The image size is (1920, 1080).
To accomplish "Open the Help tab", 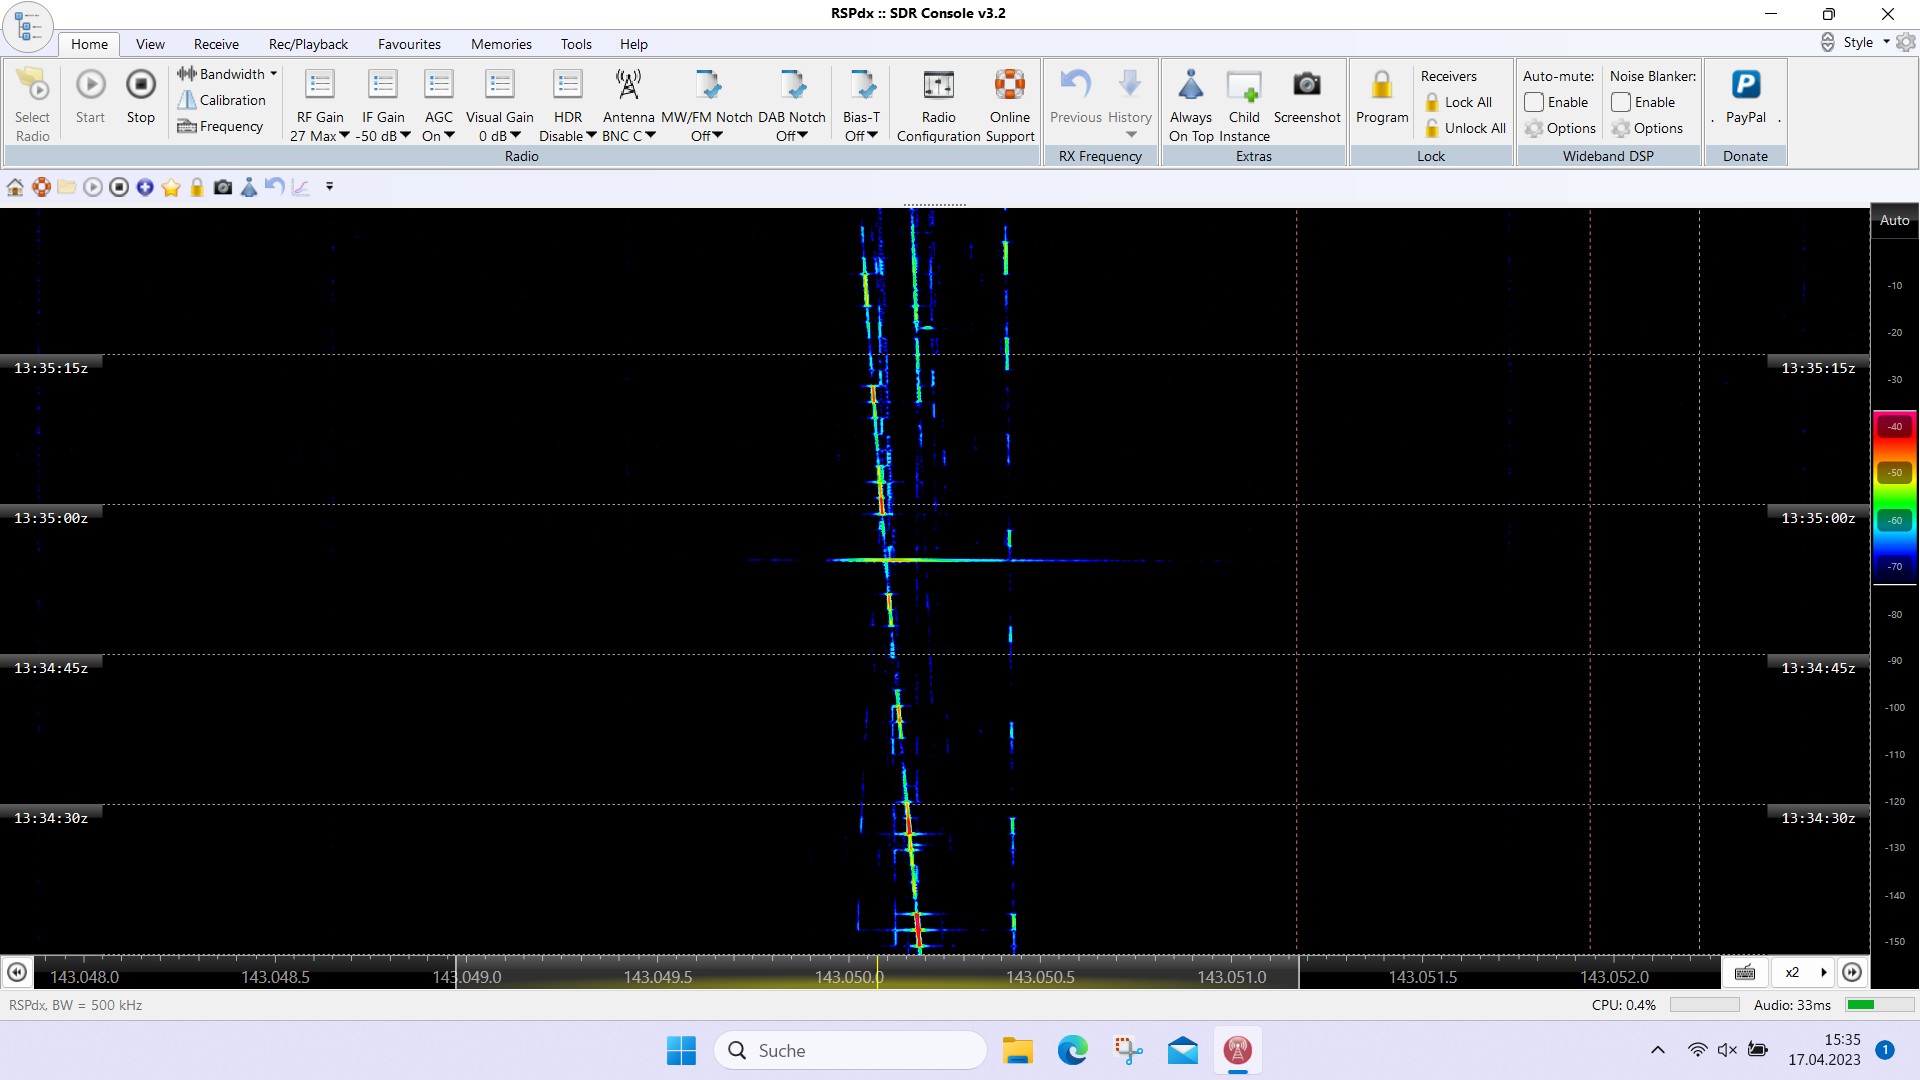I will [633, 44].
